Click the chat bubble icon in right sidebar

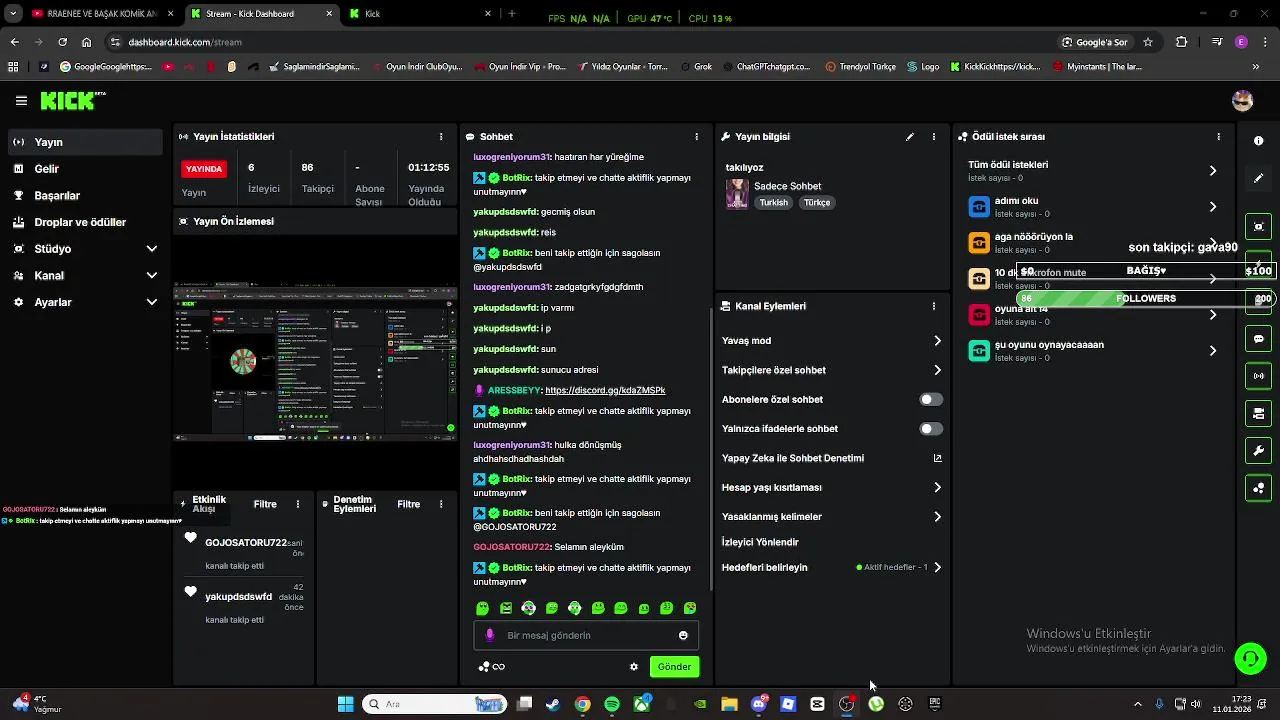(1259, 339)
